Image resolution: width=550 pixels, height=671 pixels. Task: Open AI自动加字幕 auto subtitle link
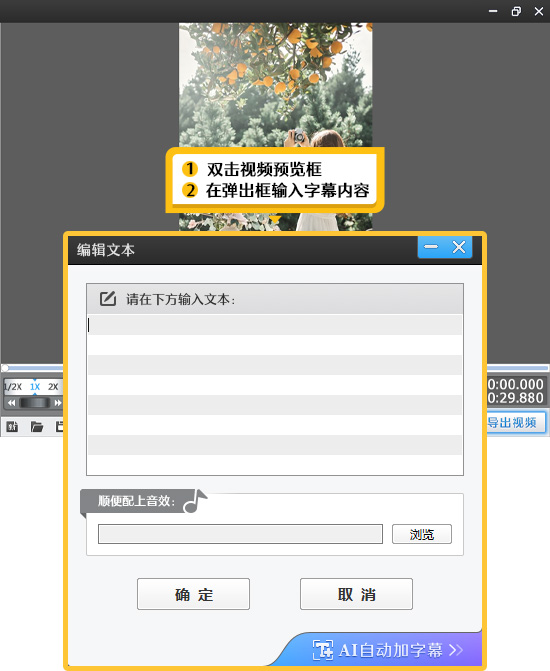pos(387,650)
